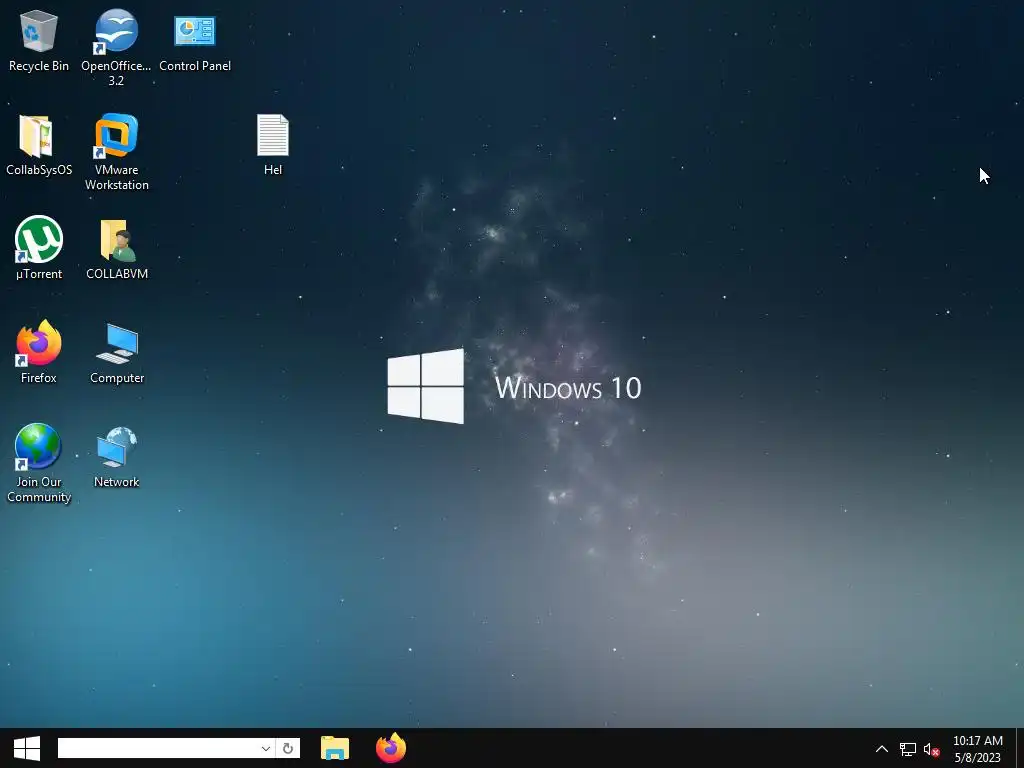Expand the taskbar address bar dropdown

tap(266, 748)
